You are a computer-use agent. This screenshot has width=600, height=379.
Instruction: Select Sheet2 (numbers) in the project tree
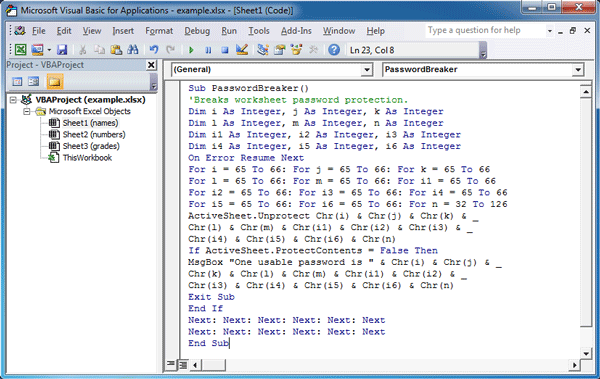tap(94, 134)
